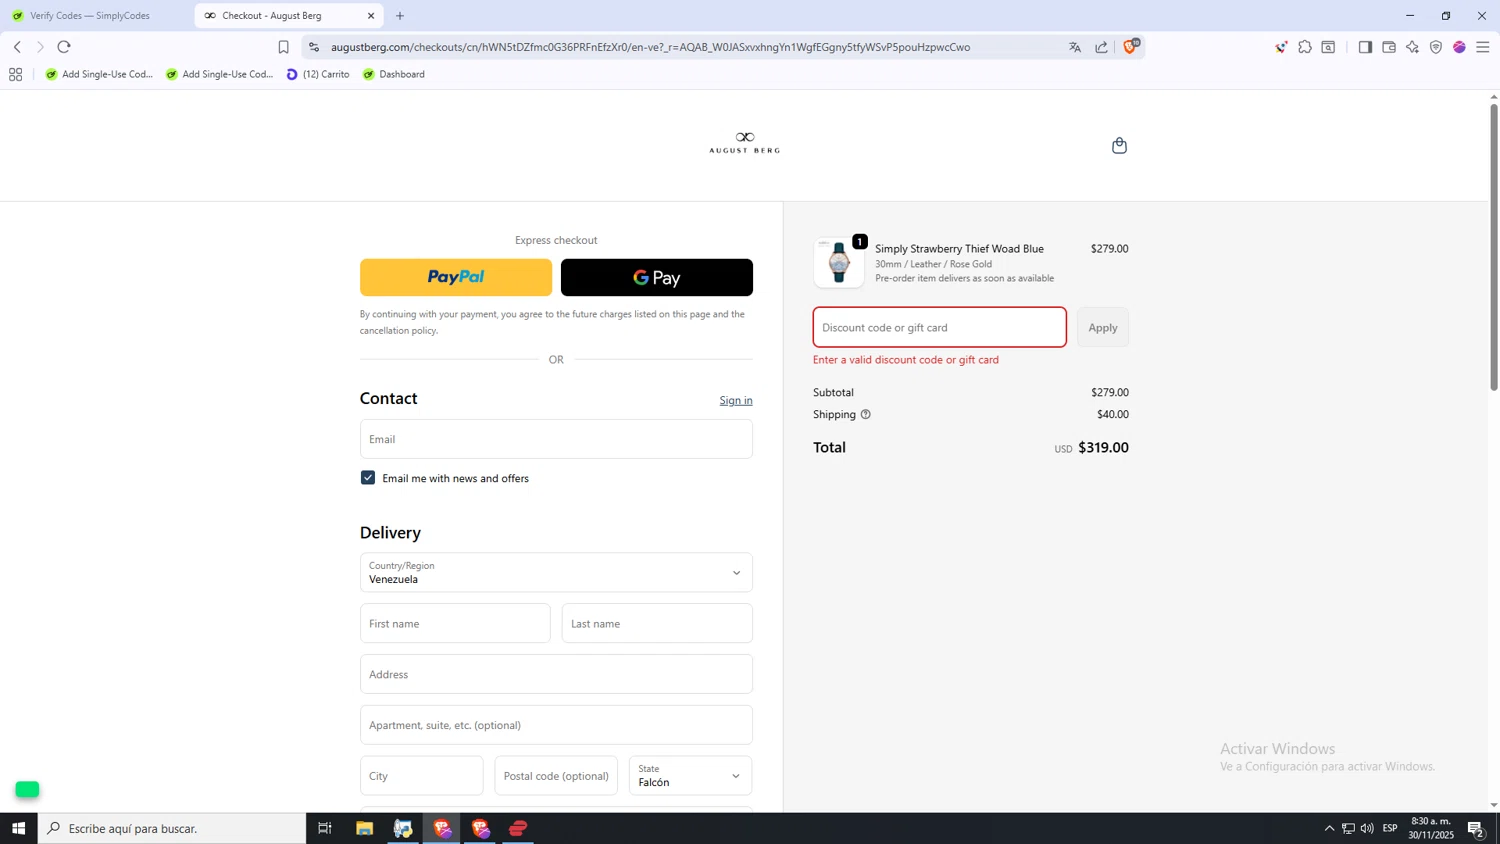
Task: Open the translate page icon
Action: coord(1075,47)
